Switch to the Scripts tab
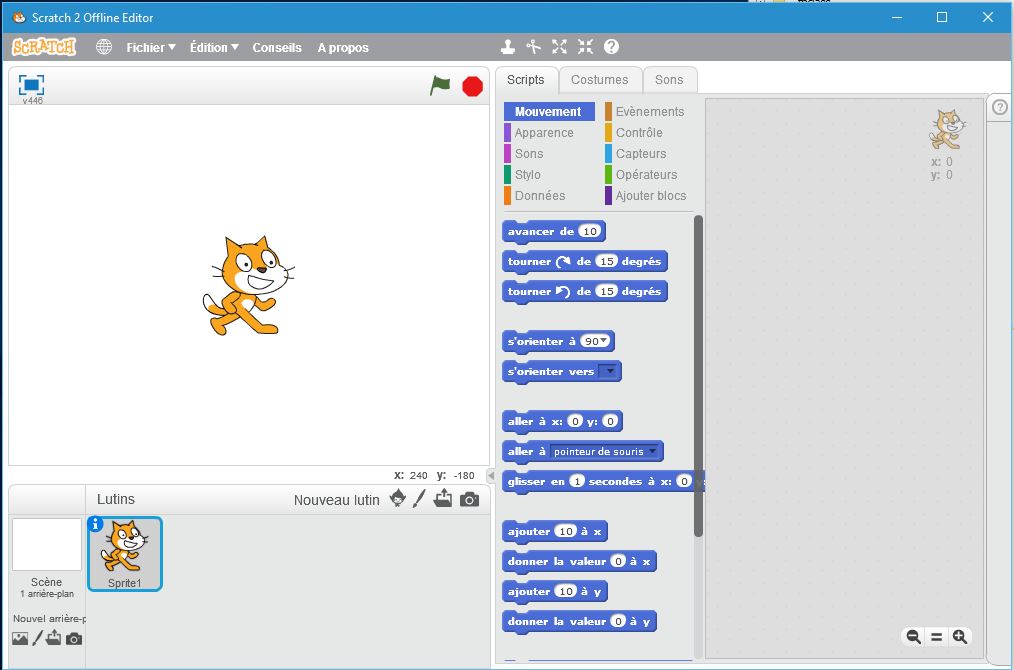 coord(526,80)
